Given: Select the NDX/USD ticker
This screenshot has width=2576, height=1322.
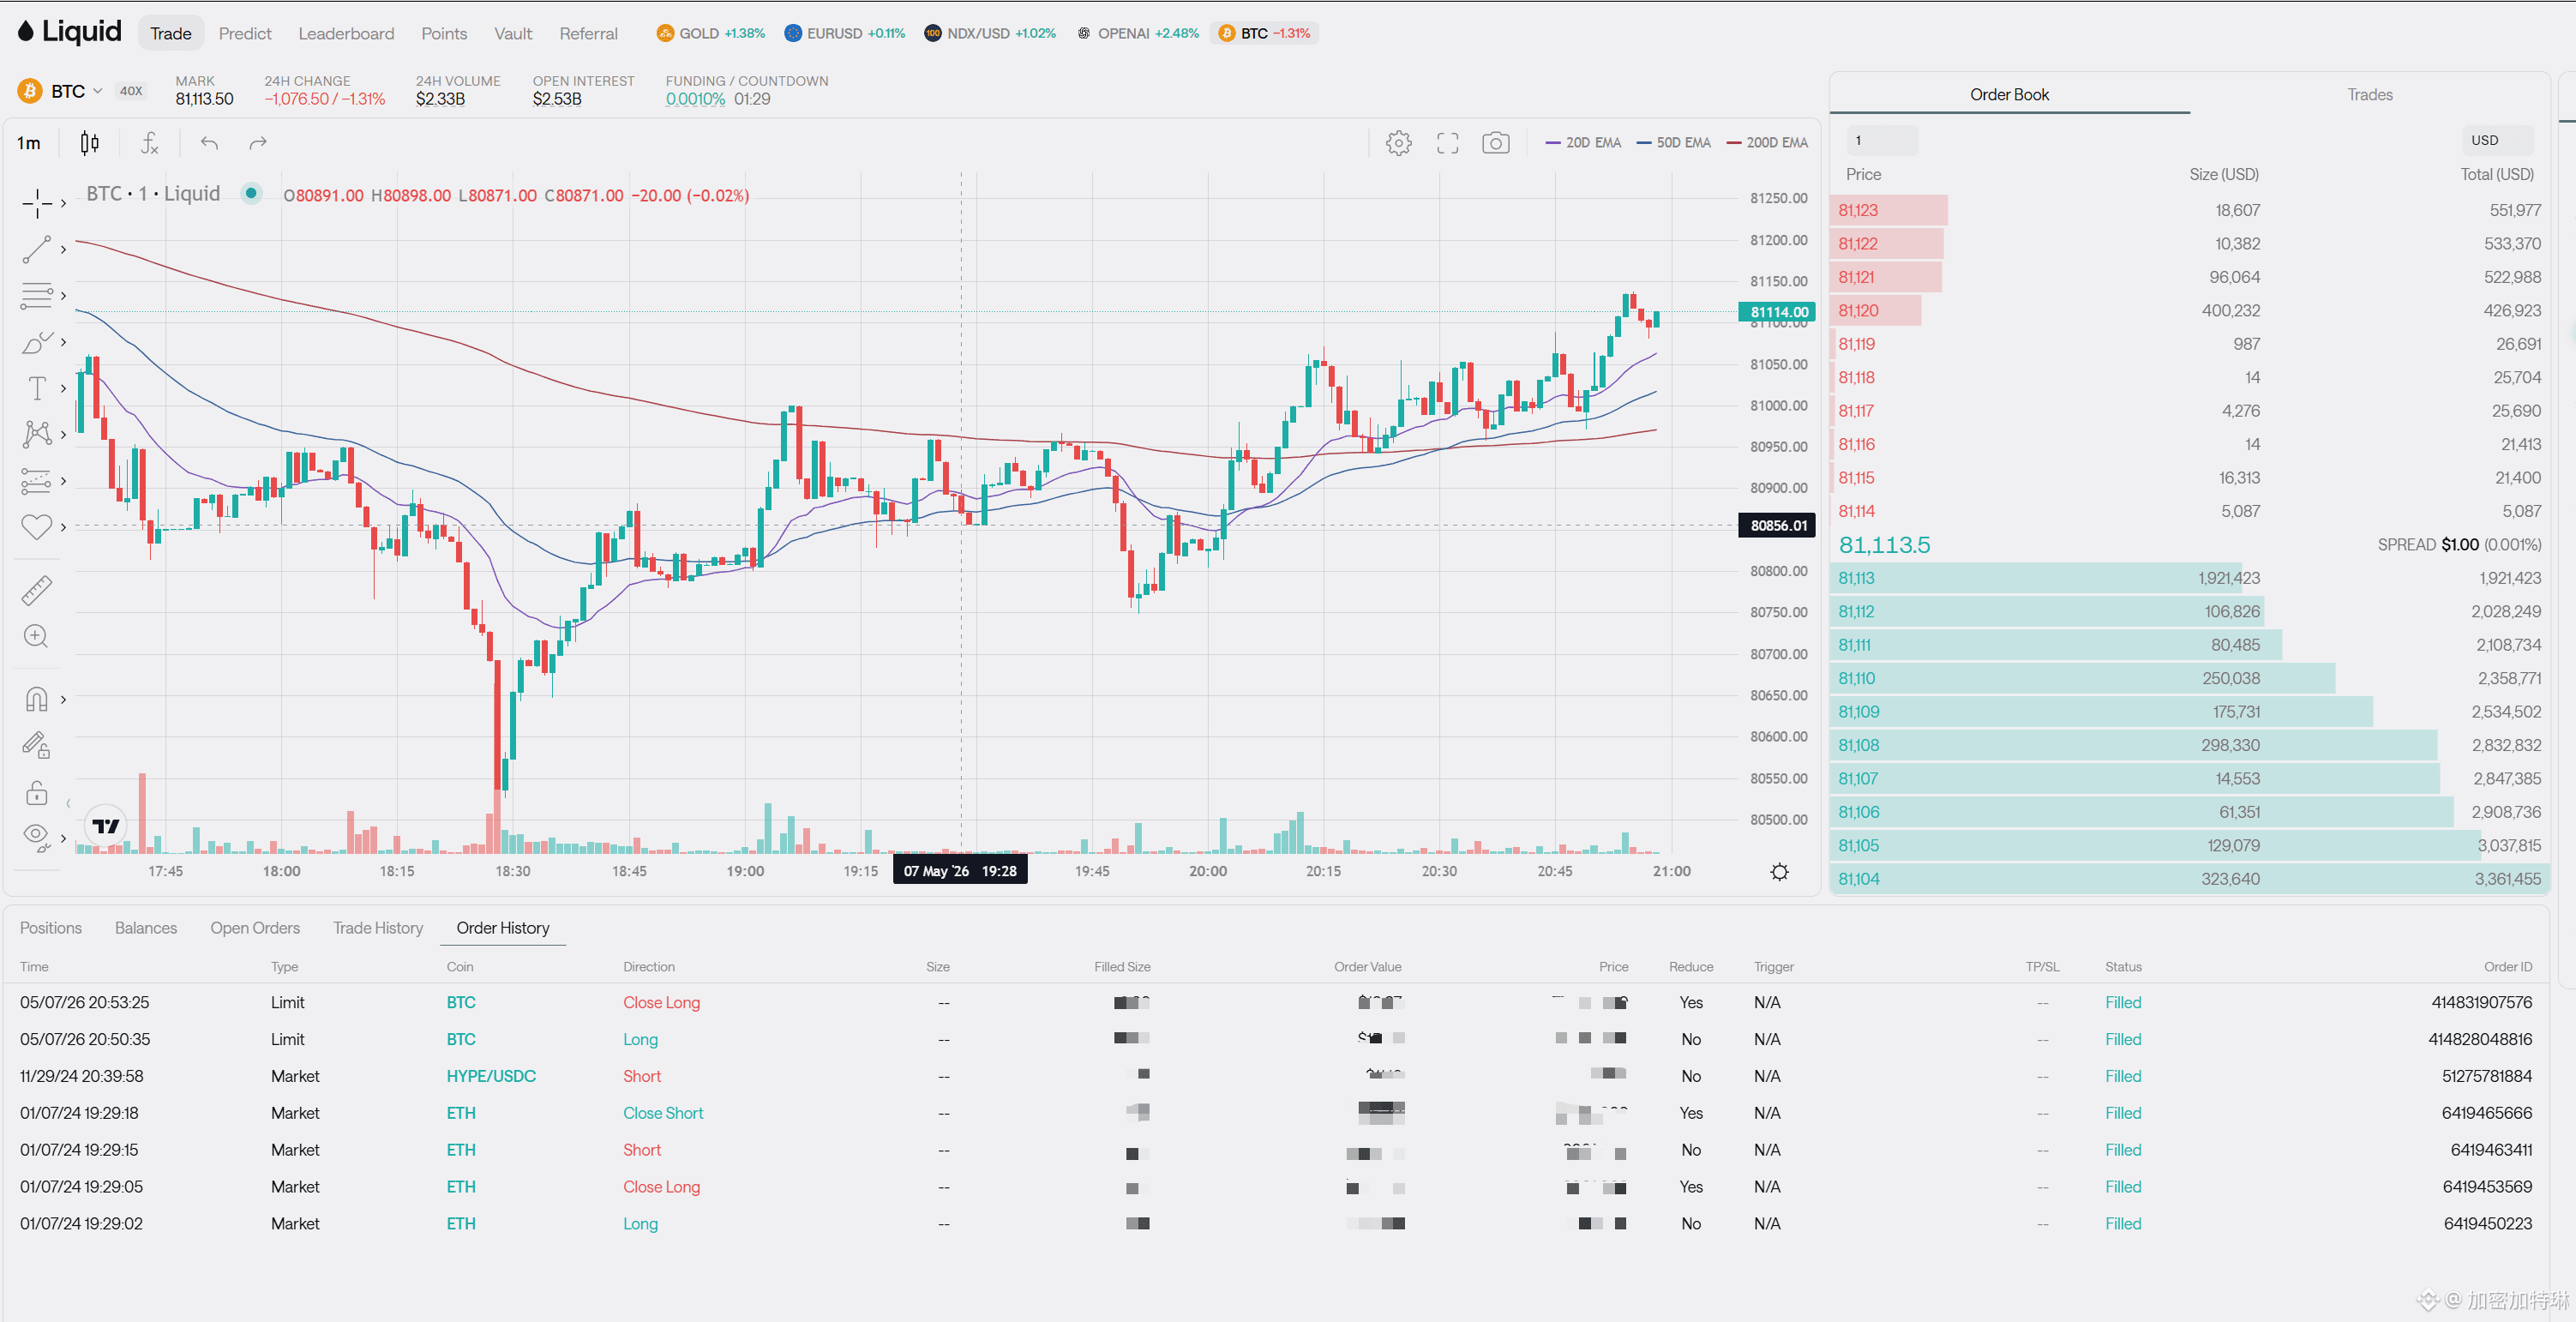Looking at the screenshot, I should point(990,33).
